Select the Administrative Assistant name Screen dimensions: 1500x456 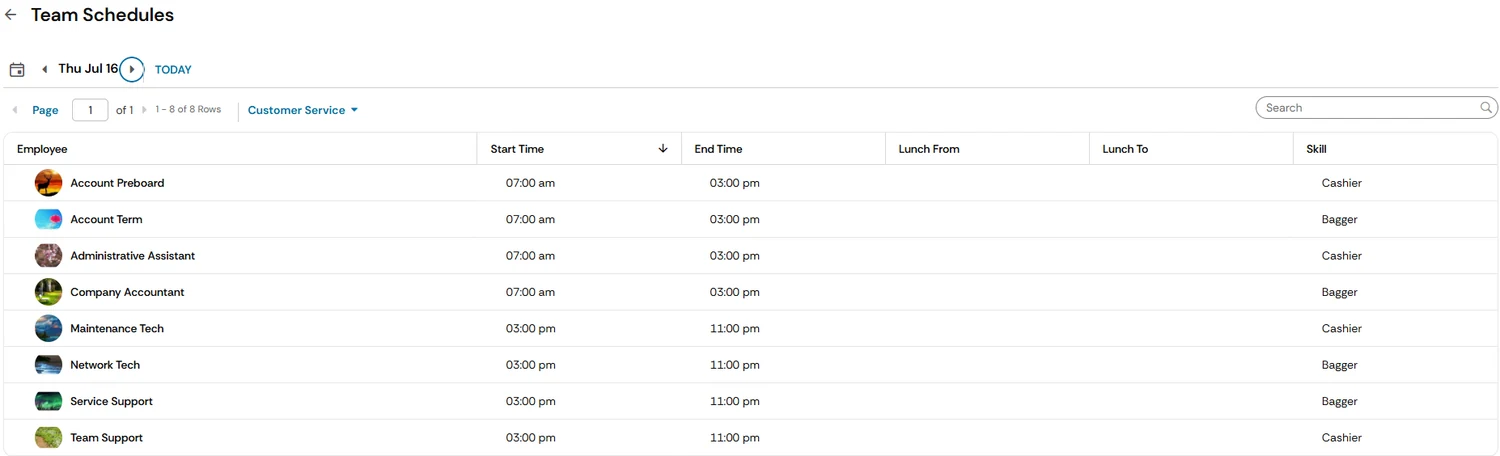coord(132,256)
